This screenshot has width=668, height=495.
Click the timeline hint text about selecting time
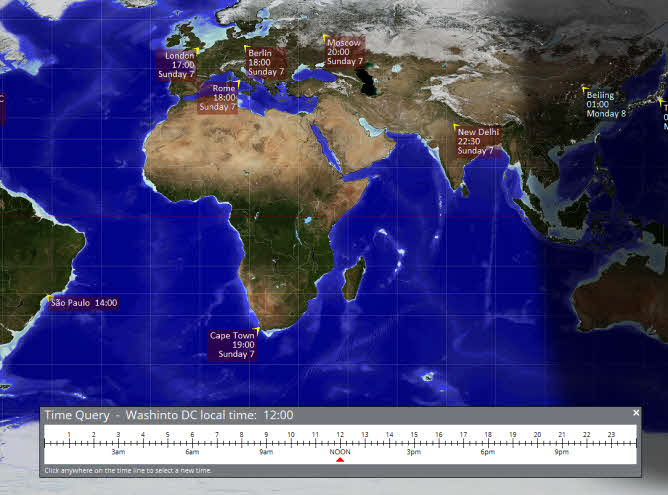pos(128,471)
